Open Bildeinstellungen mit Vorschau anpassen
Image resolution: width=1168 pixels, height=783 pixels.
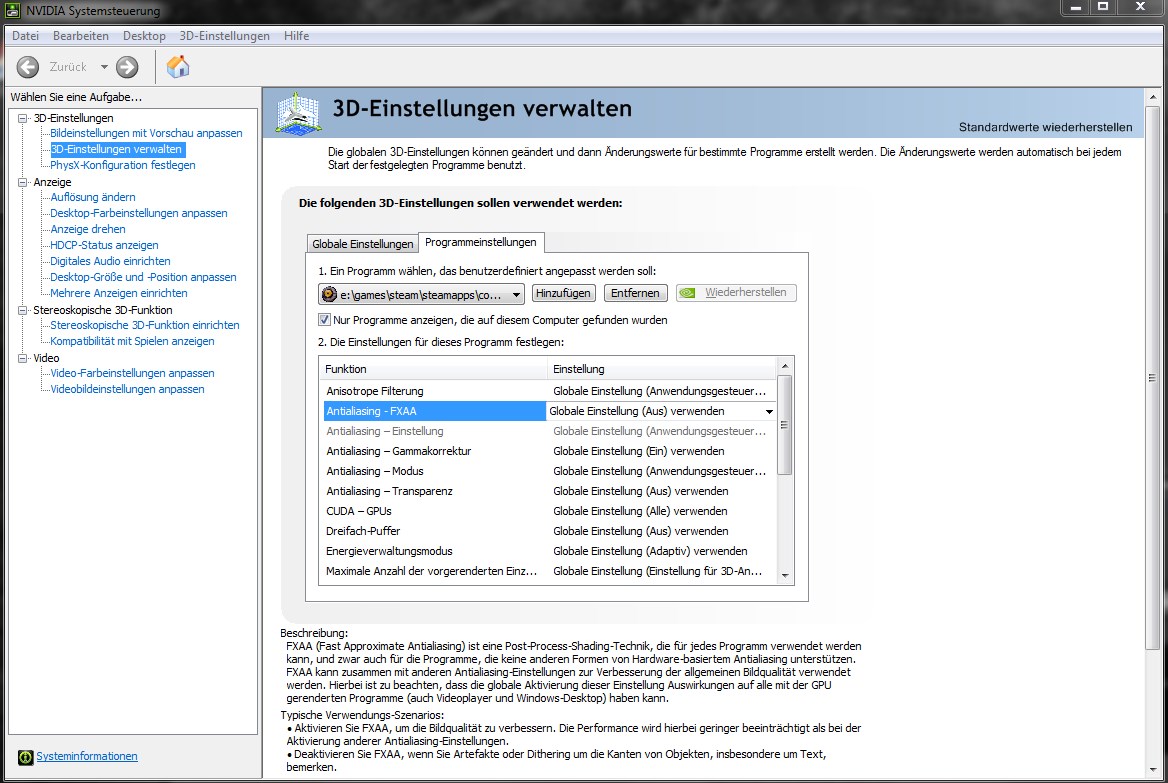click(x=146, y=133)
